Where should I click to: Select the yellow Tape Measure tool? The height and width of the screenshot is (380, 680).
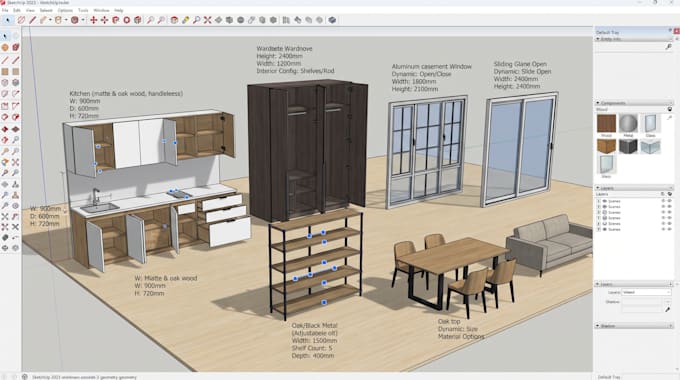(x=186, y=20)
